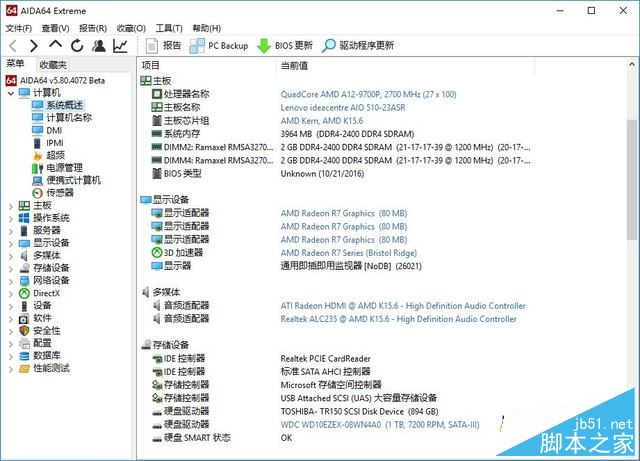The width and height of the screenshot is (640, 461).
Task: Click the 配置 icon in tree
Action: pyautogui.click(x=24, y=343)
